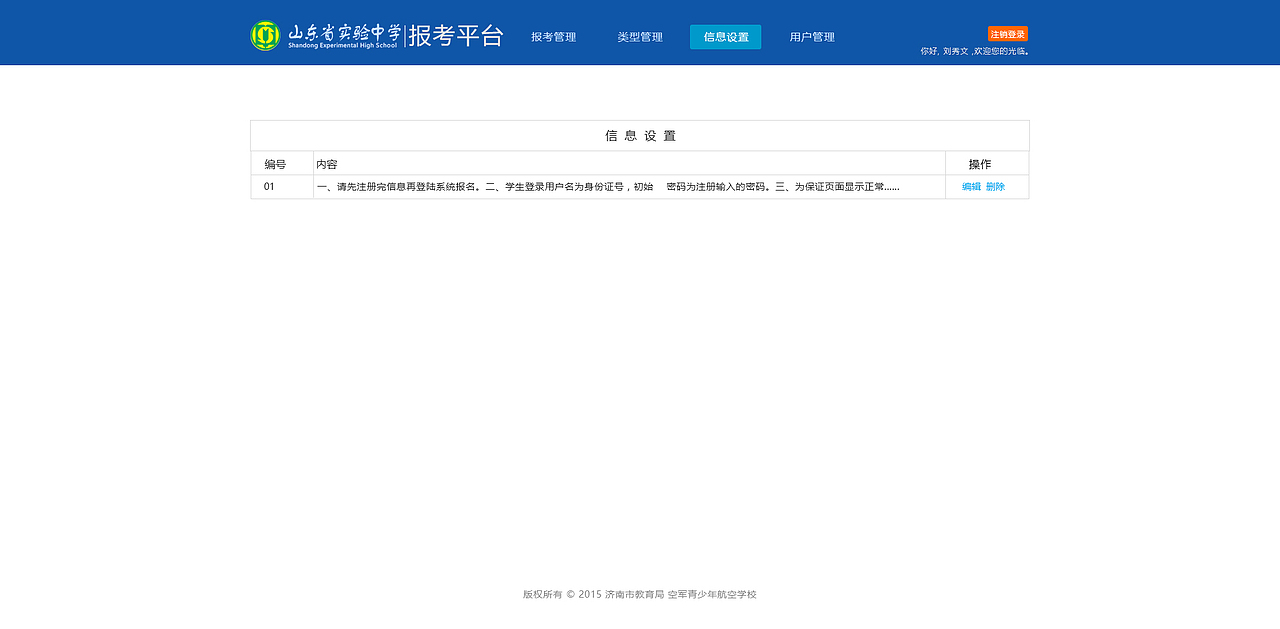Click the greeting text for 刘秀文
The height and width of the screenshot is (629, 1280).
pos(975,49)
